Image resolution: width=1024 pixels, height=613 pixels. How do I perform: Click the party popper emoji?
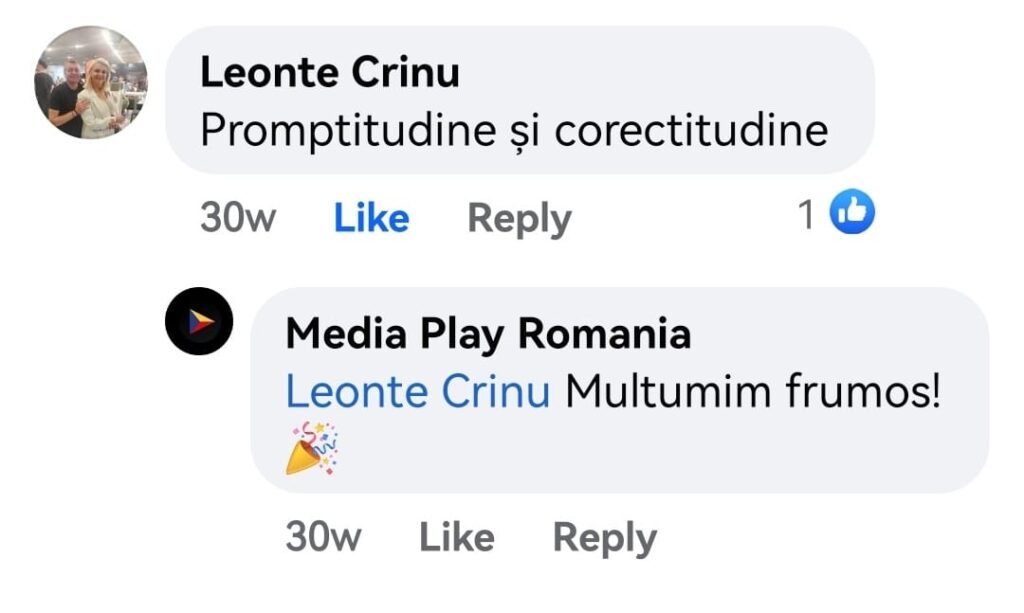click(312, 447)
